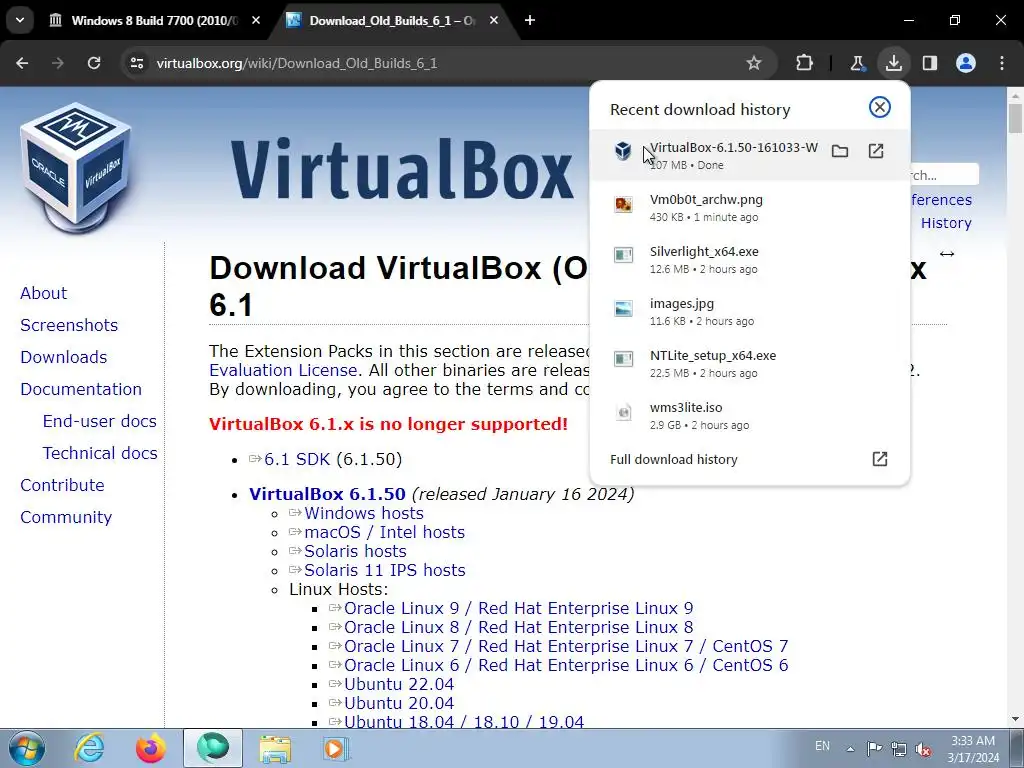Reload the page with refresh icon
This screenshot has width=1024, height=768.
(x=94, y=63)
